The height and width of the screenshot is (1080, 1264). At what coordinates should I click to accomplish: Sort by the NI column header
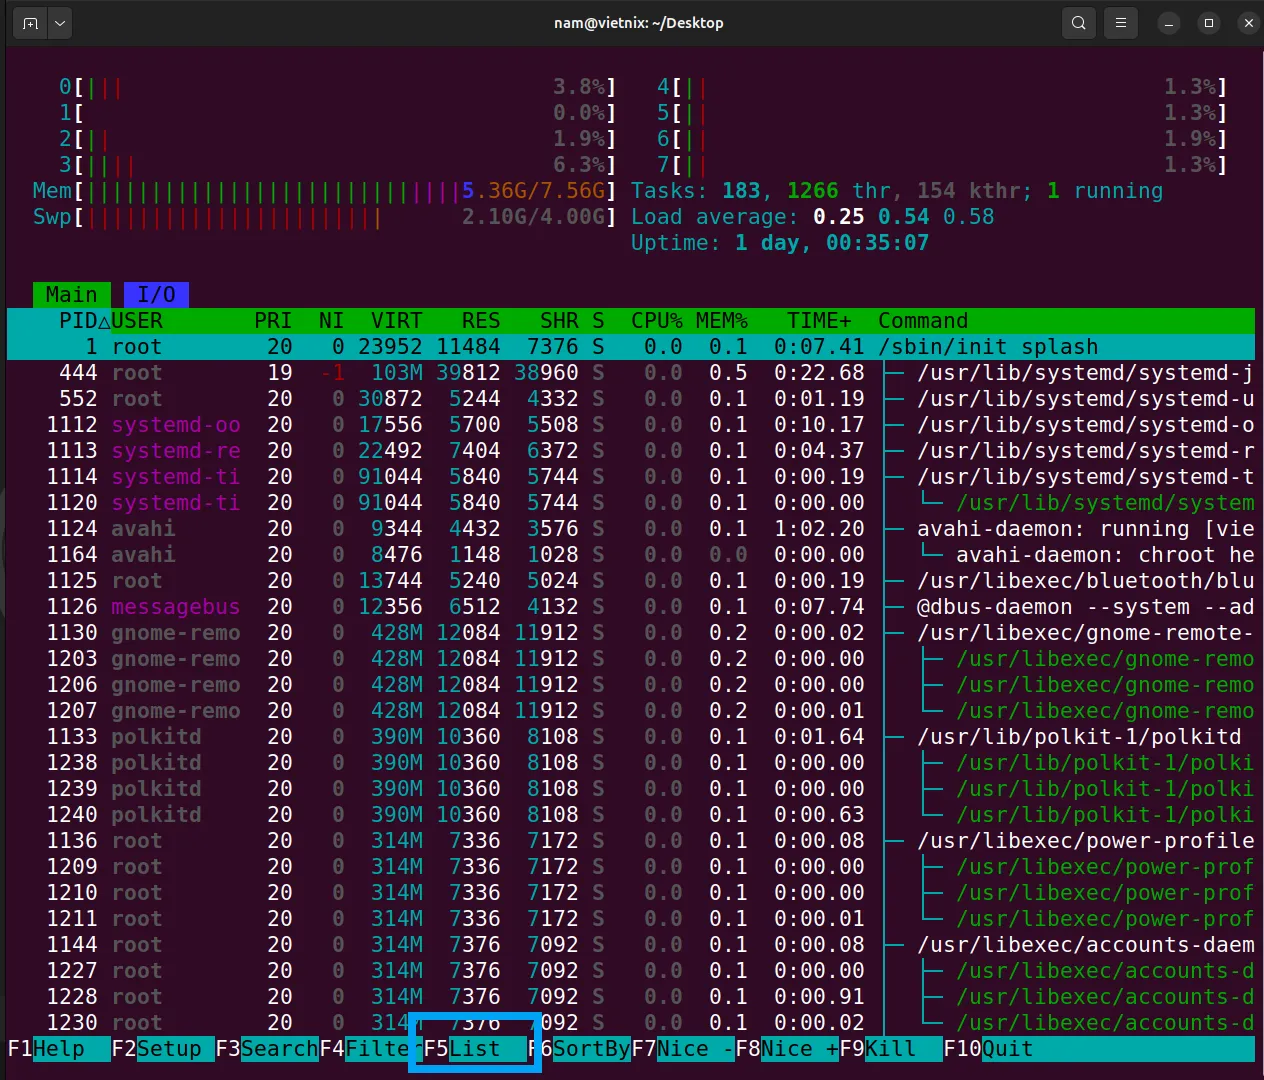coord(331,321)
